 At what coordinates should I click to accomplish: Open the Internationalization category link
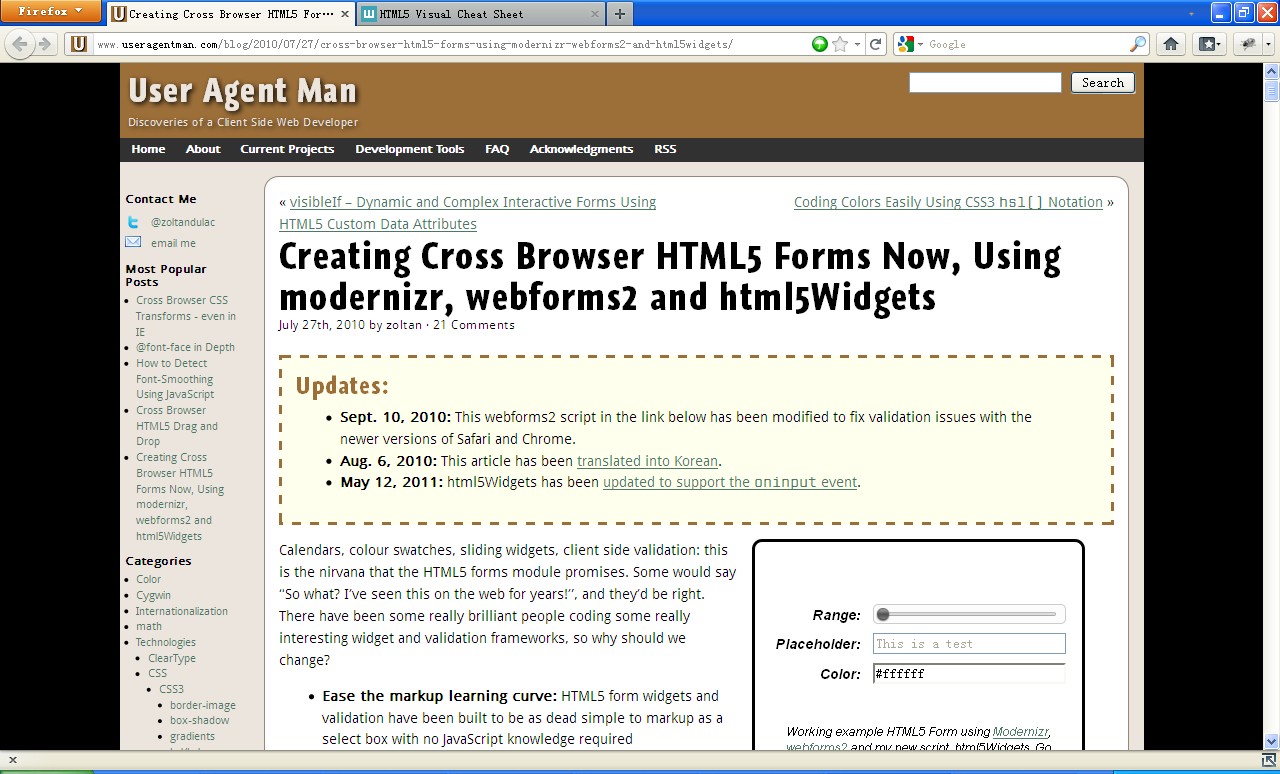pyautogui.click(x=182, y=611)
